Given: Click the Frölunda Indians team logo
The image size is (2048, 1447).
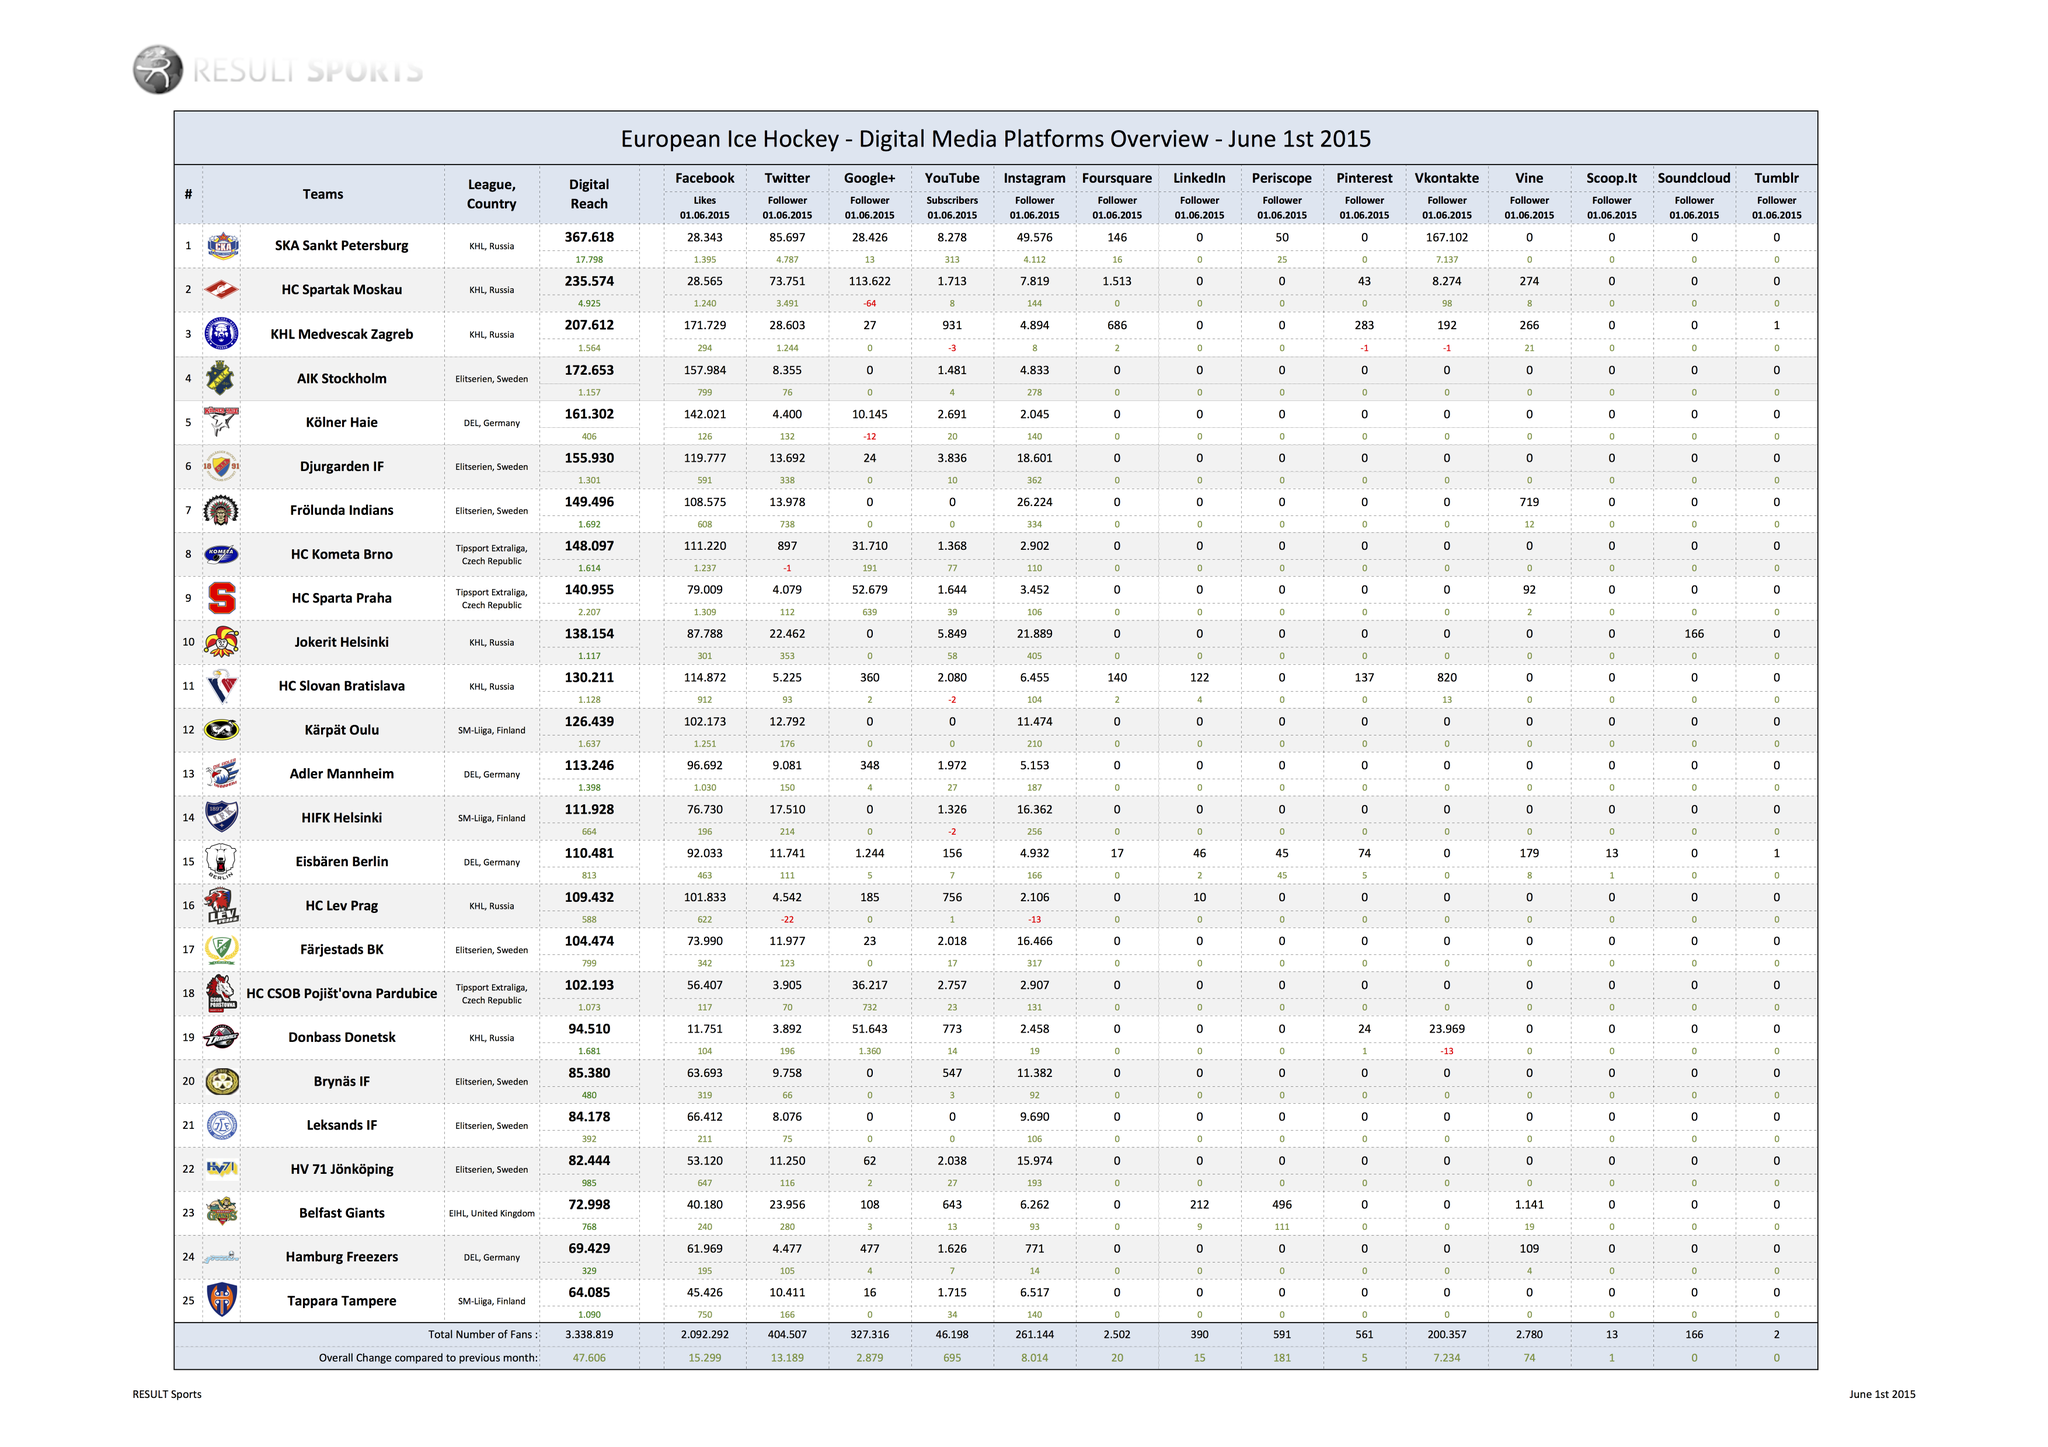Looking at the screenshot, I should click(221, 510).
